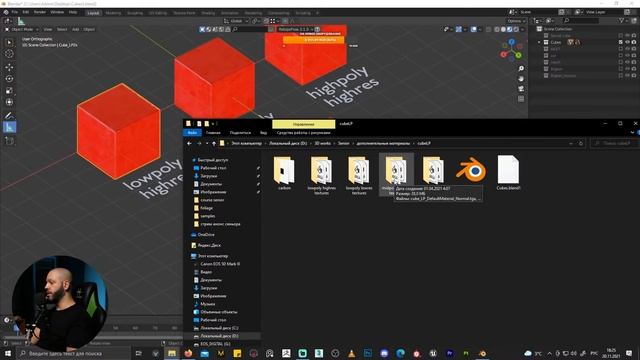Click in Explorer search field
The height and width of the screenshot is (360, 640).
point(615,143)
